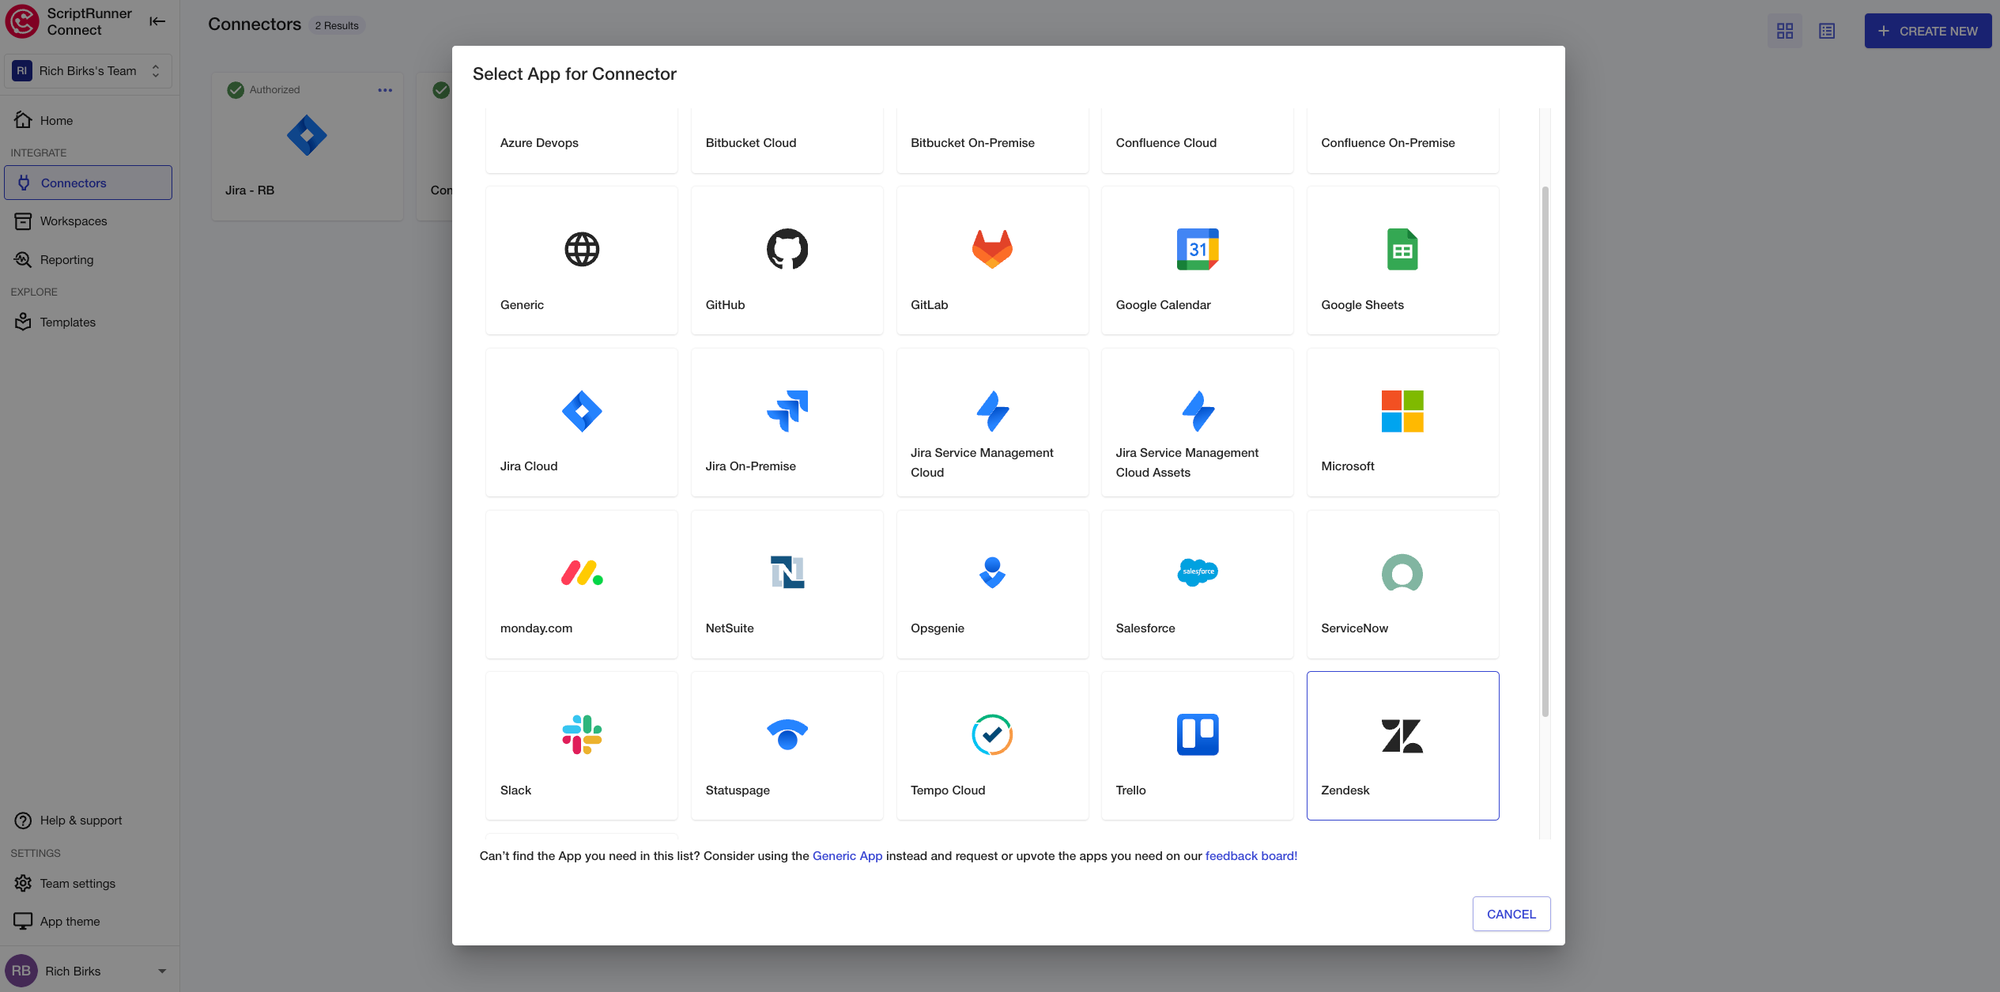Click the RB user avatar
The image size is (2000, 992).
pos(21,971)
